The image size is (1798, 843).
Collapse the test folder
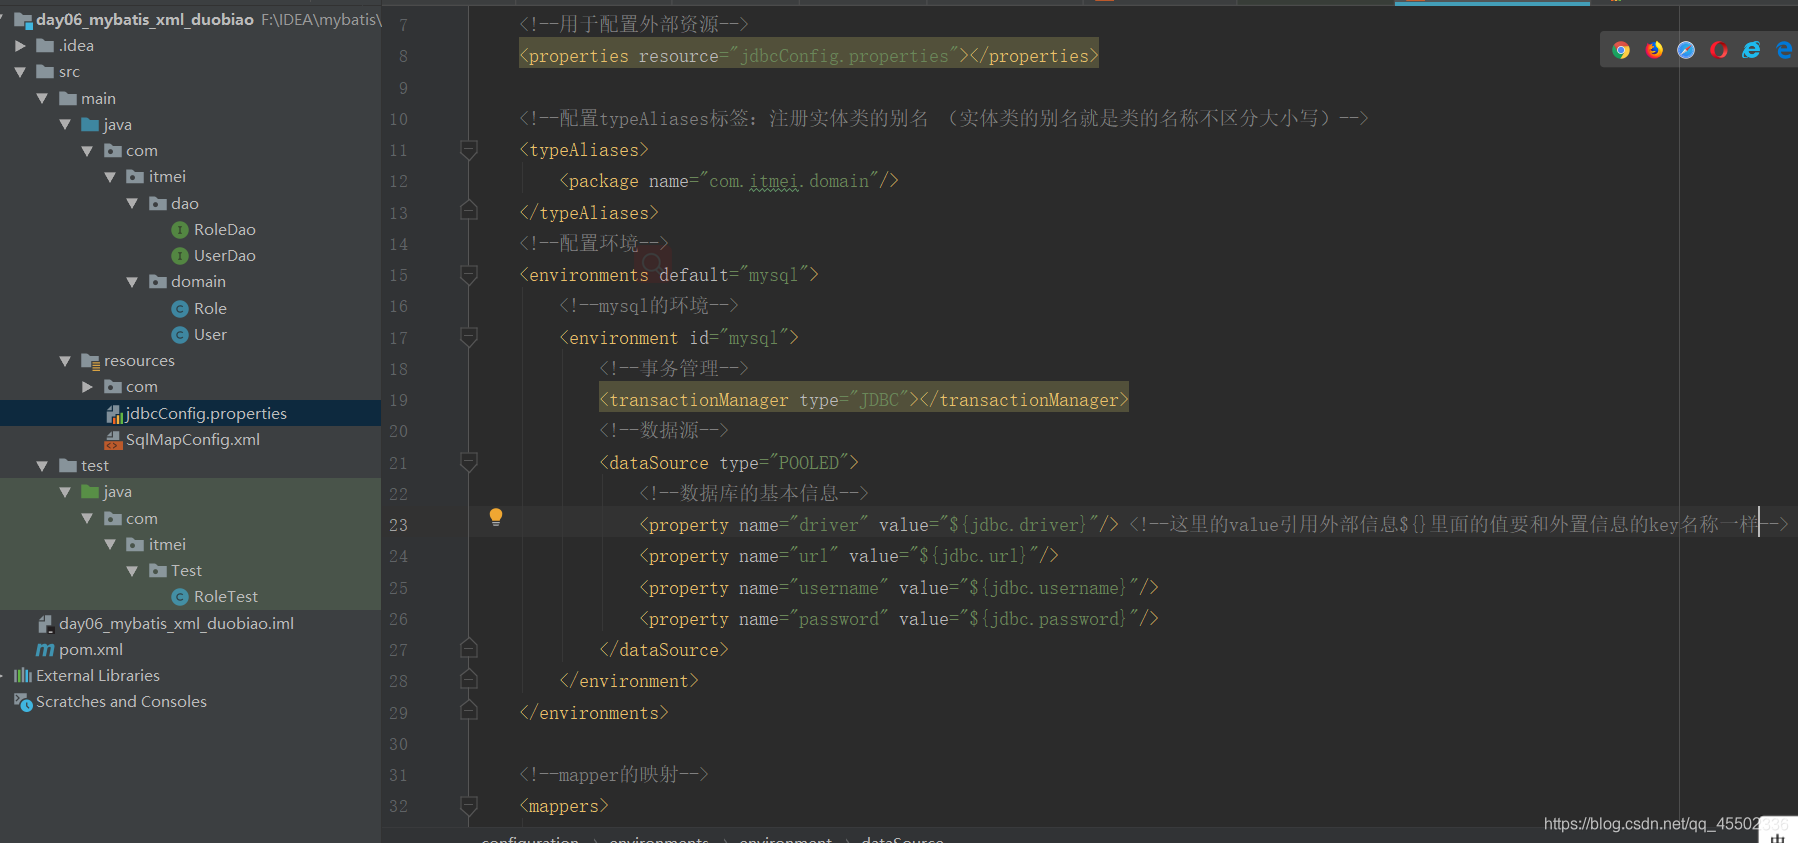point(42,466)
